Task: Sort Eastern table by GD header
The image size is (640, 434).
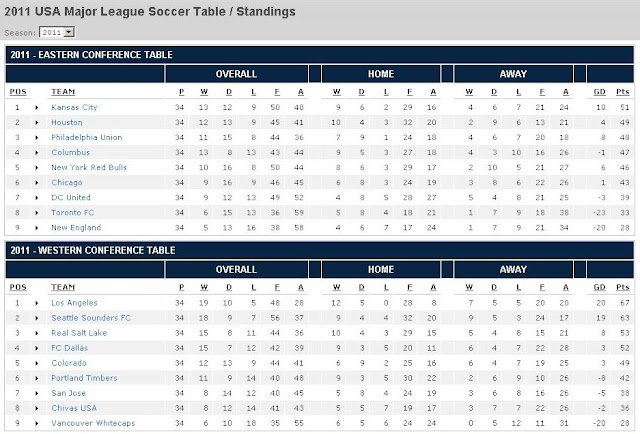Action: [x=599, y=92]
